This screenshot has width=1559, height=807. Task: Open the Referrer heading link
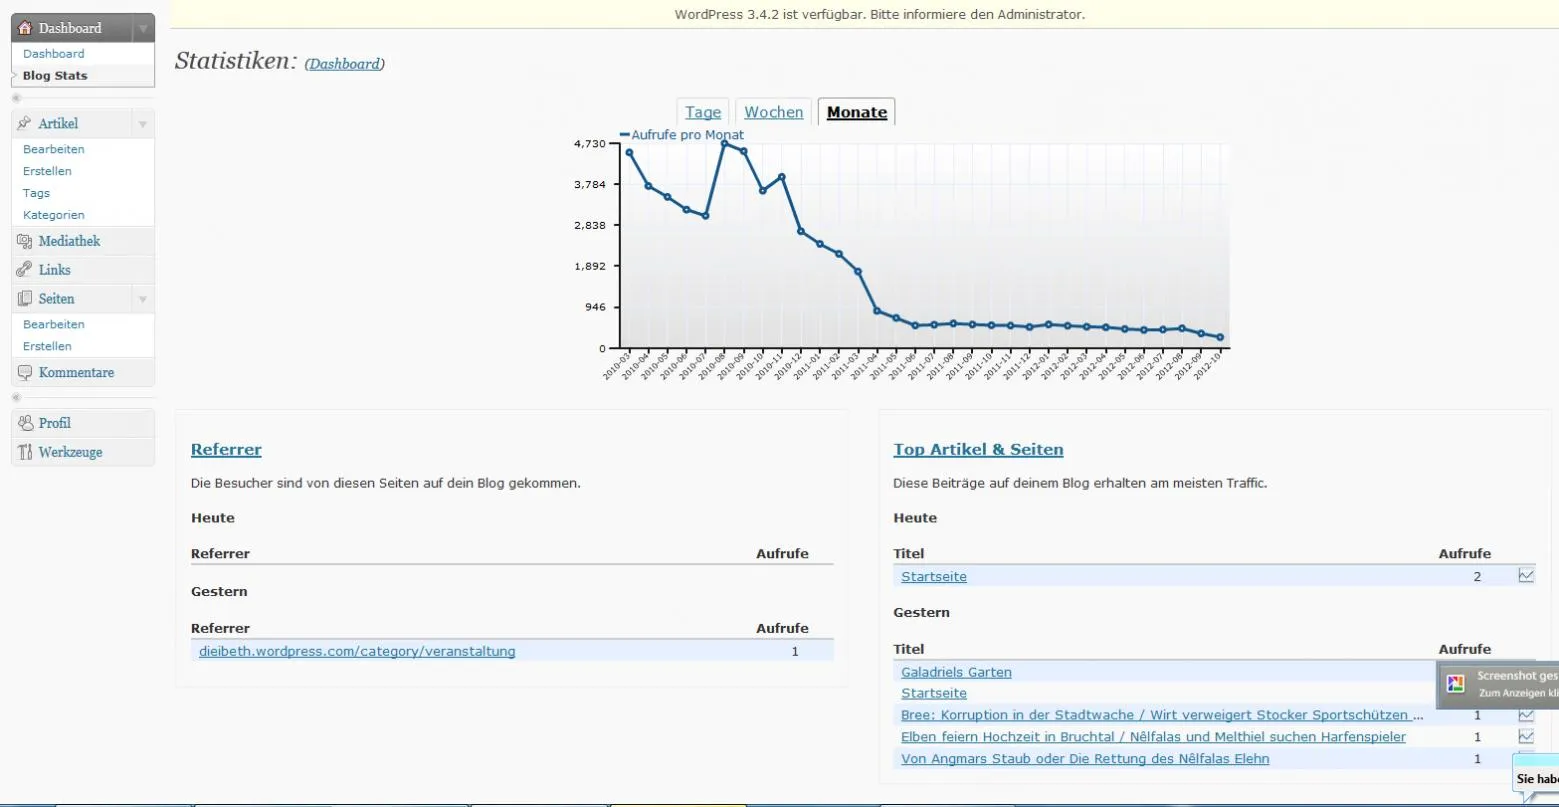coord(226,450)
